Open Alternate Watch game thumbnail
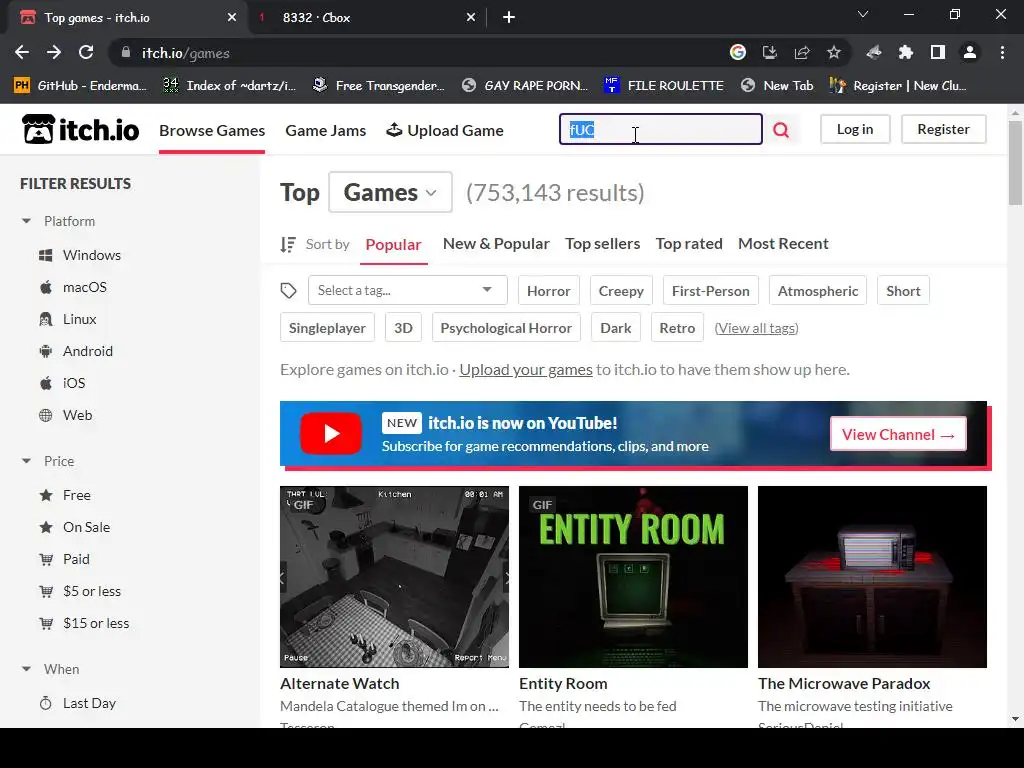The width and height of the screenshot is (1024, 768). click(394, 577)
